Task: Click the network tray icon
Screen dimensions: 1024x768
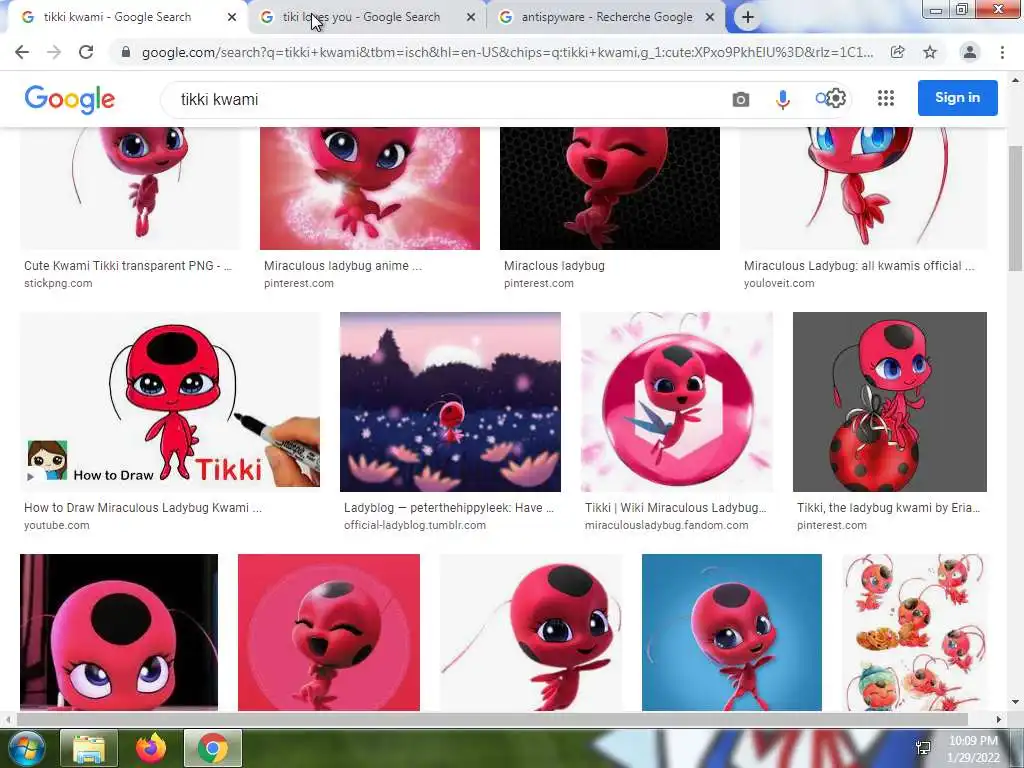Action: pos(923,748)
